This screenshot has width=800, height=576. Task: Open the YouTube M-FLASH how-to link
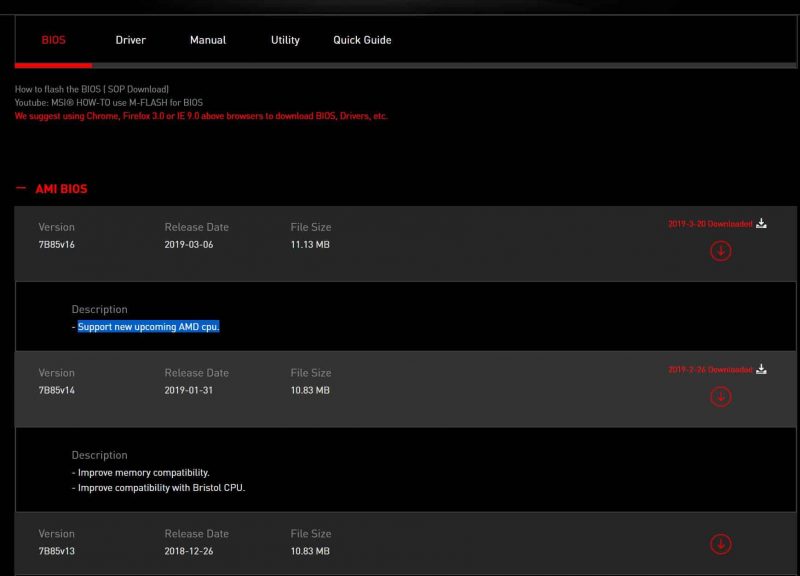(x=108, y=102)
